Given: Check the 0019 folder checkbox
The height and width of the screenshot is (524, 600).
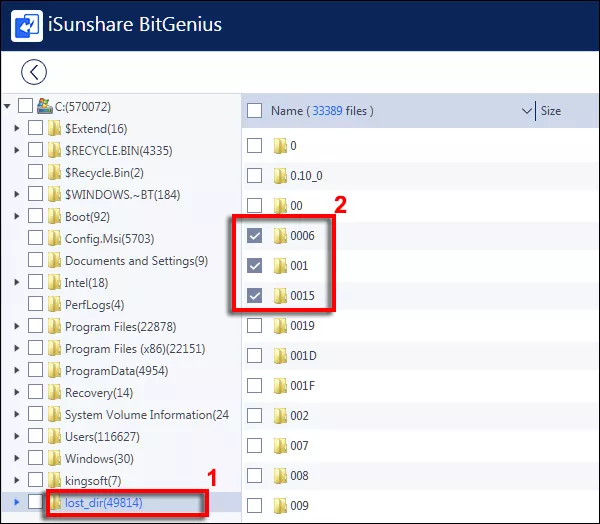Looking at the screenshot, I should 254,326.
